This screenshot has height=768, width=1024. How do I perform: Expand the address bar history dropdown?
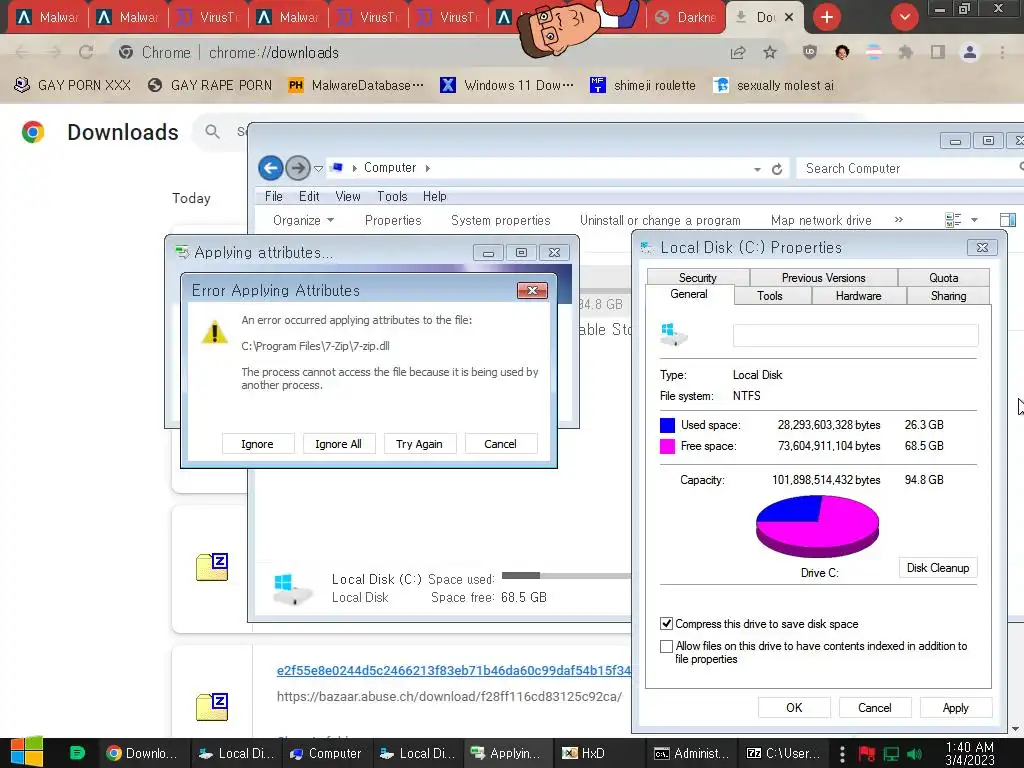[x=757, y=169]
